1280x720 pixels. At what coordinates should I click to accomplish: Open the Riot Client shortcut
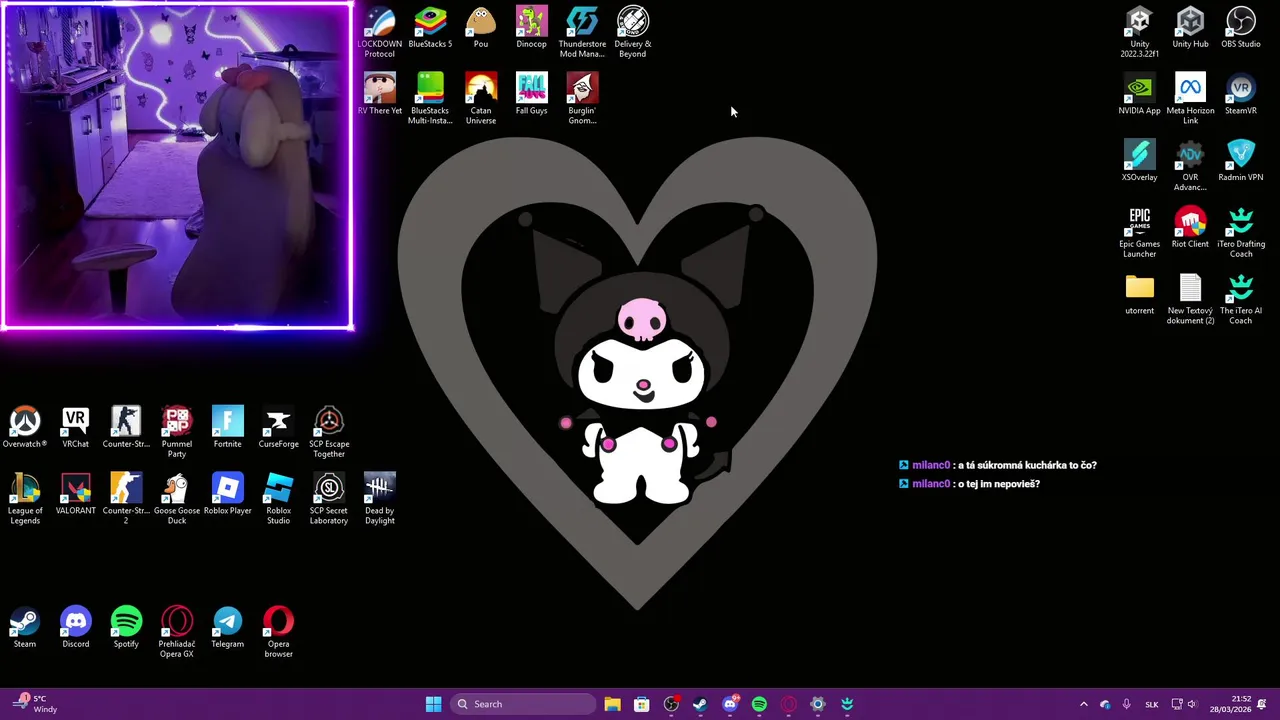[1190, 227]
